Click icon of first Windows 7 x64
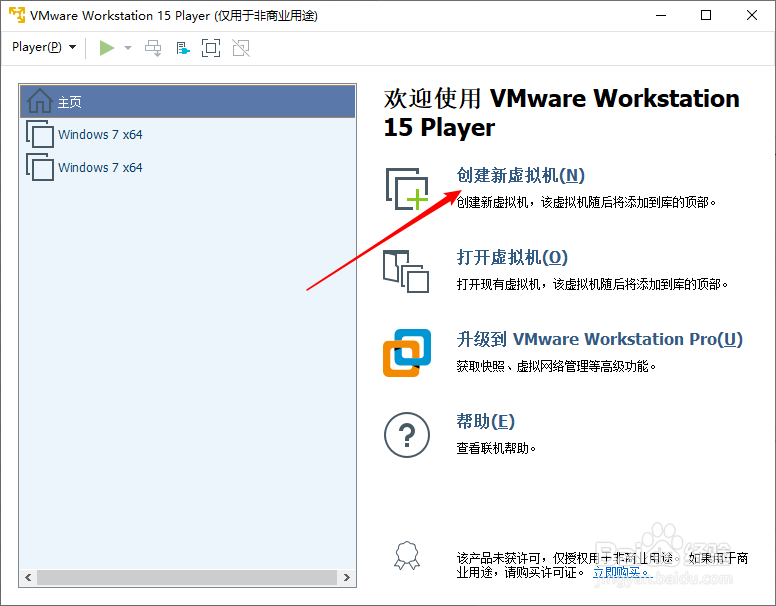776x606 pixels. tap(40, 134)
